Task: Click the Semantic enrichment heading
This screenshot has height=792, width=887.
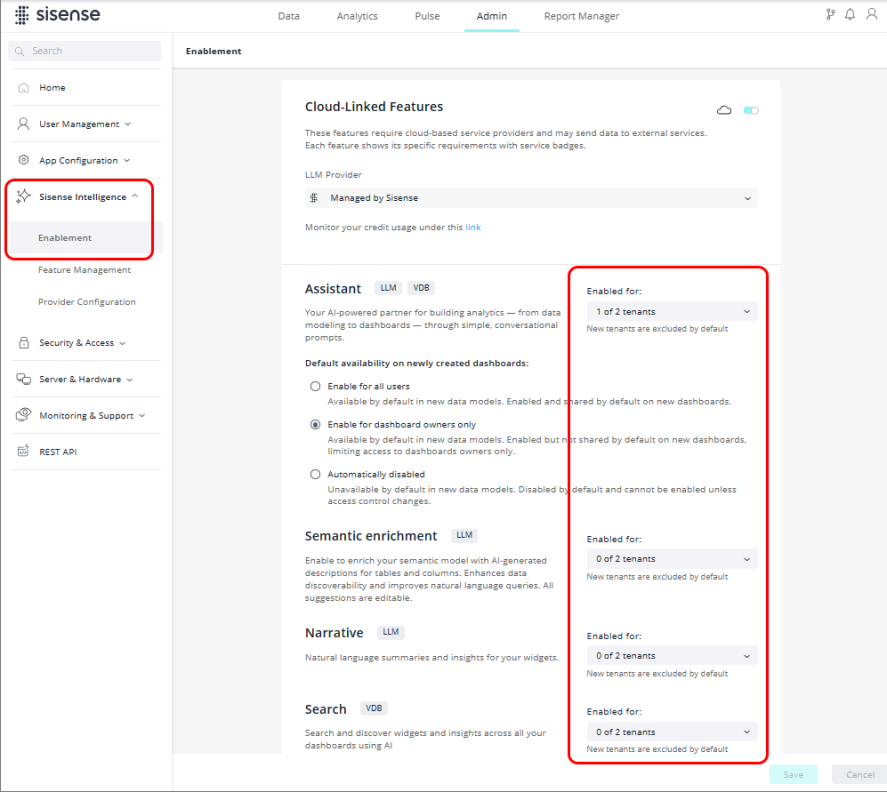Action: click(x=371, y=536)
